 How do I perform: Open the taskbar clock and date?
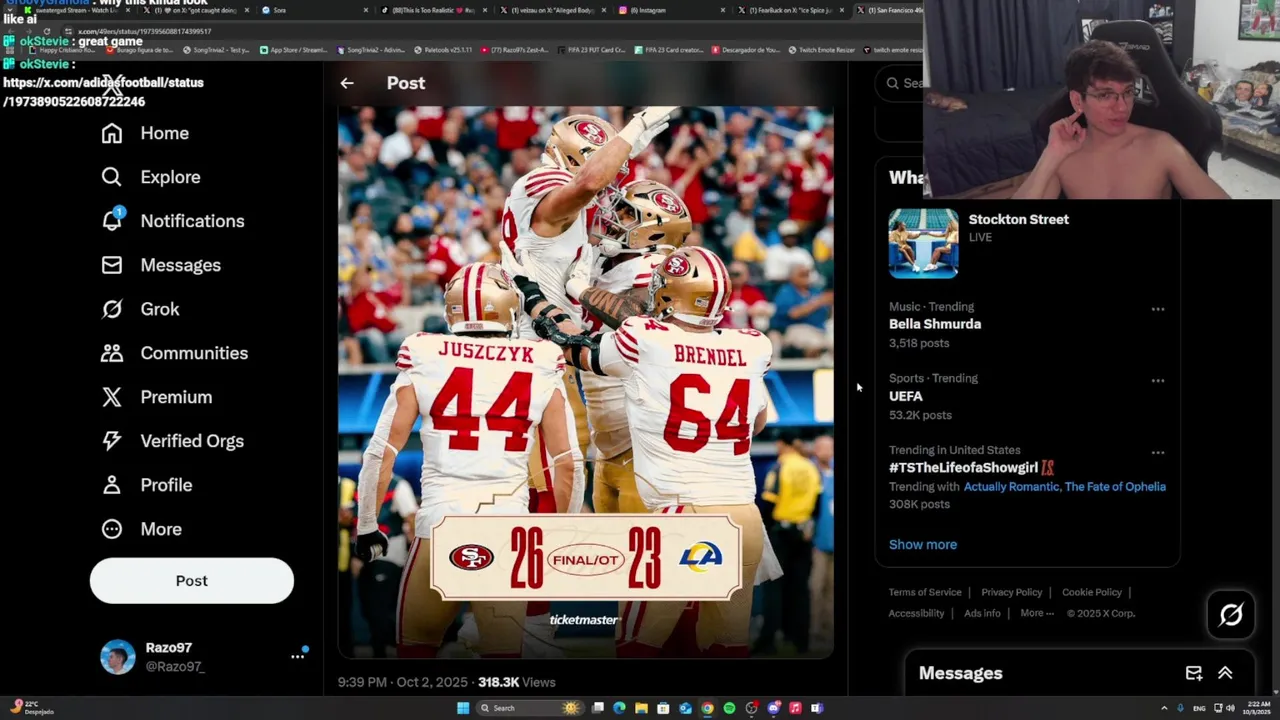tap(1259, 708)
